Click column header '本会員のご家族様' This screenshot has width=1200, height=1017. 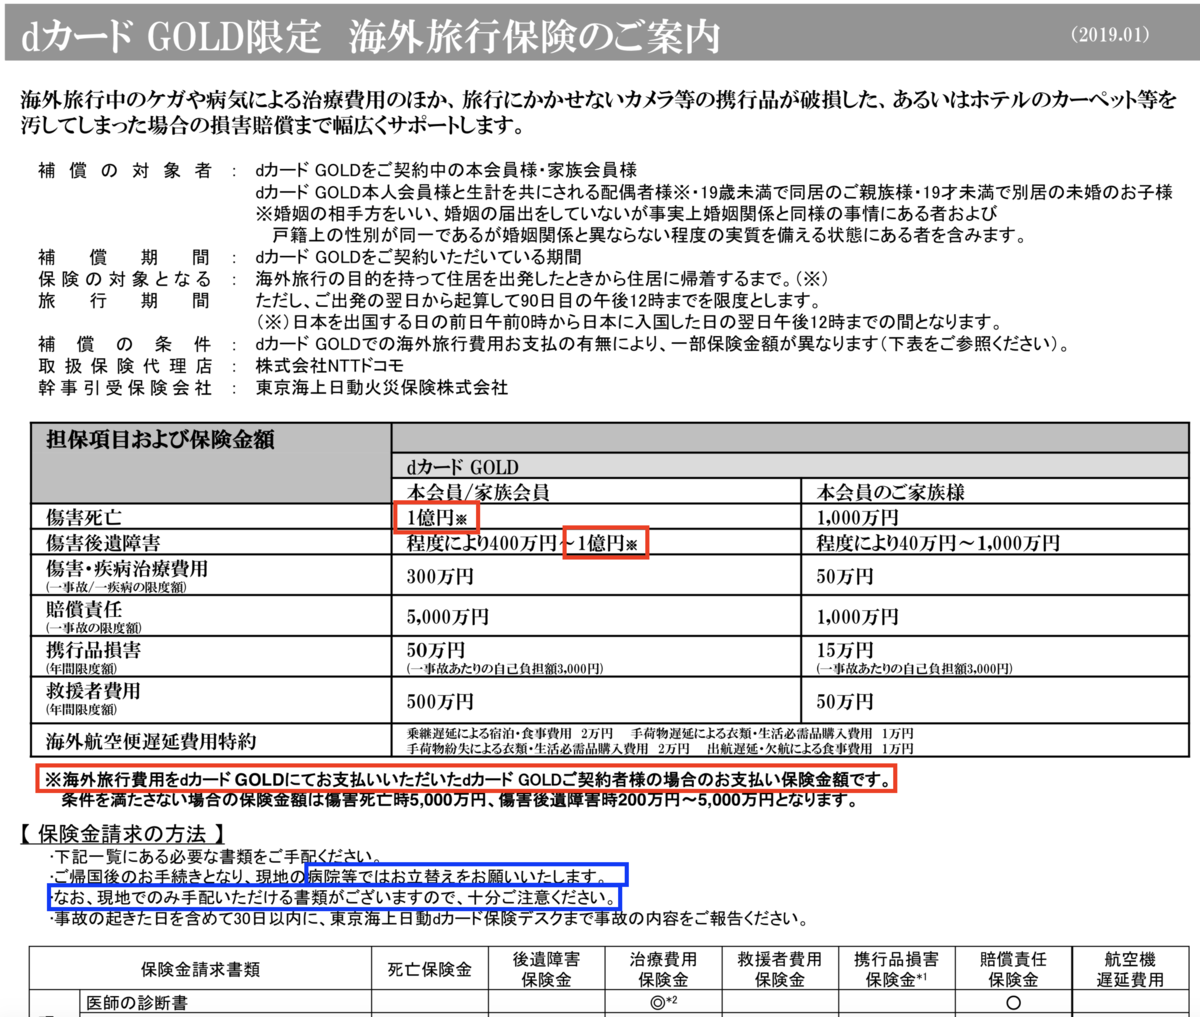[x=890, y=492]
